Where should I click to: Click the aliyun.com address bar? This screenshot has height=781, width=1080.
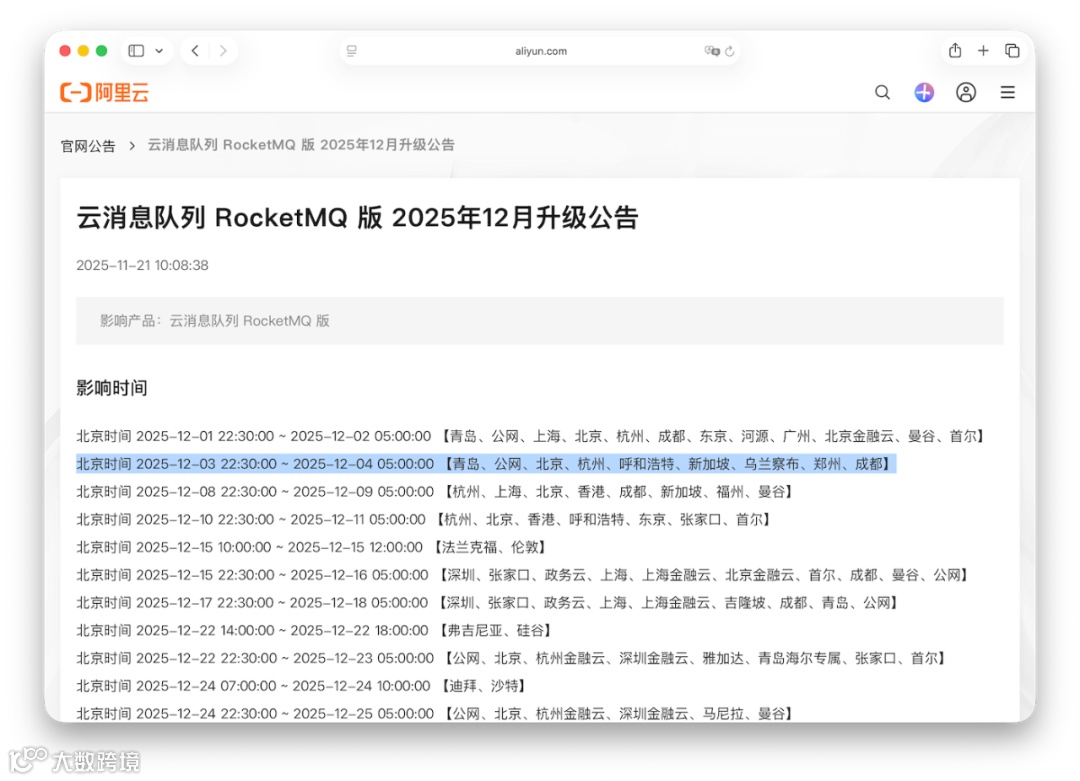coord(541,51)
